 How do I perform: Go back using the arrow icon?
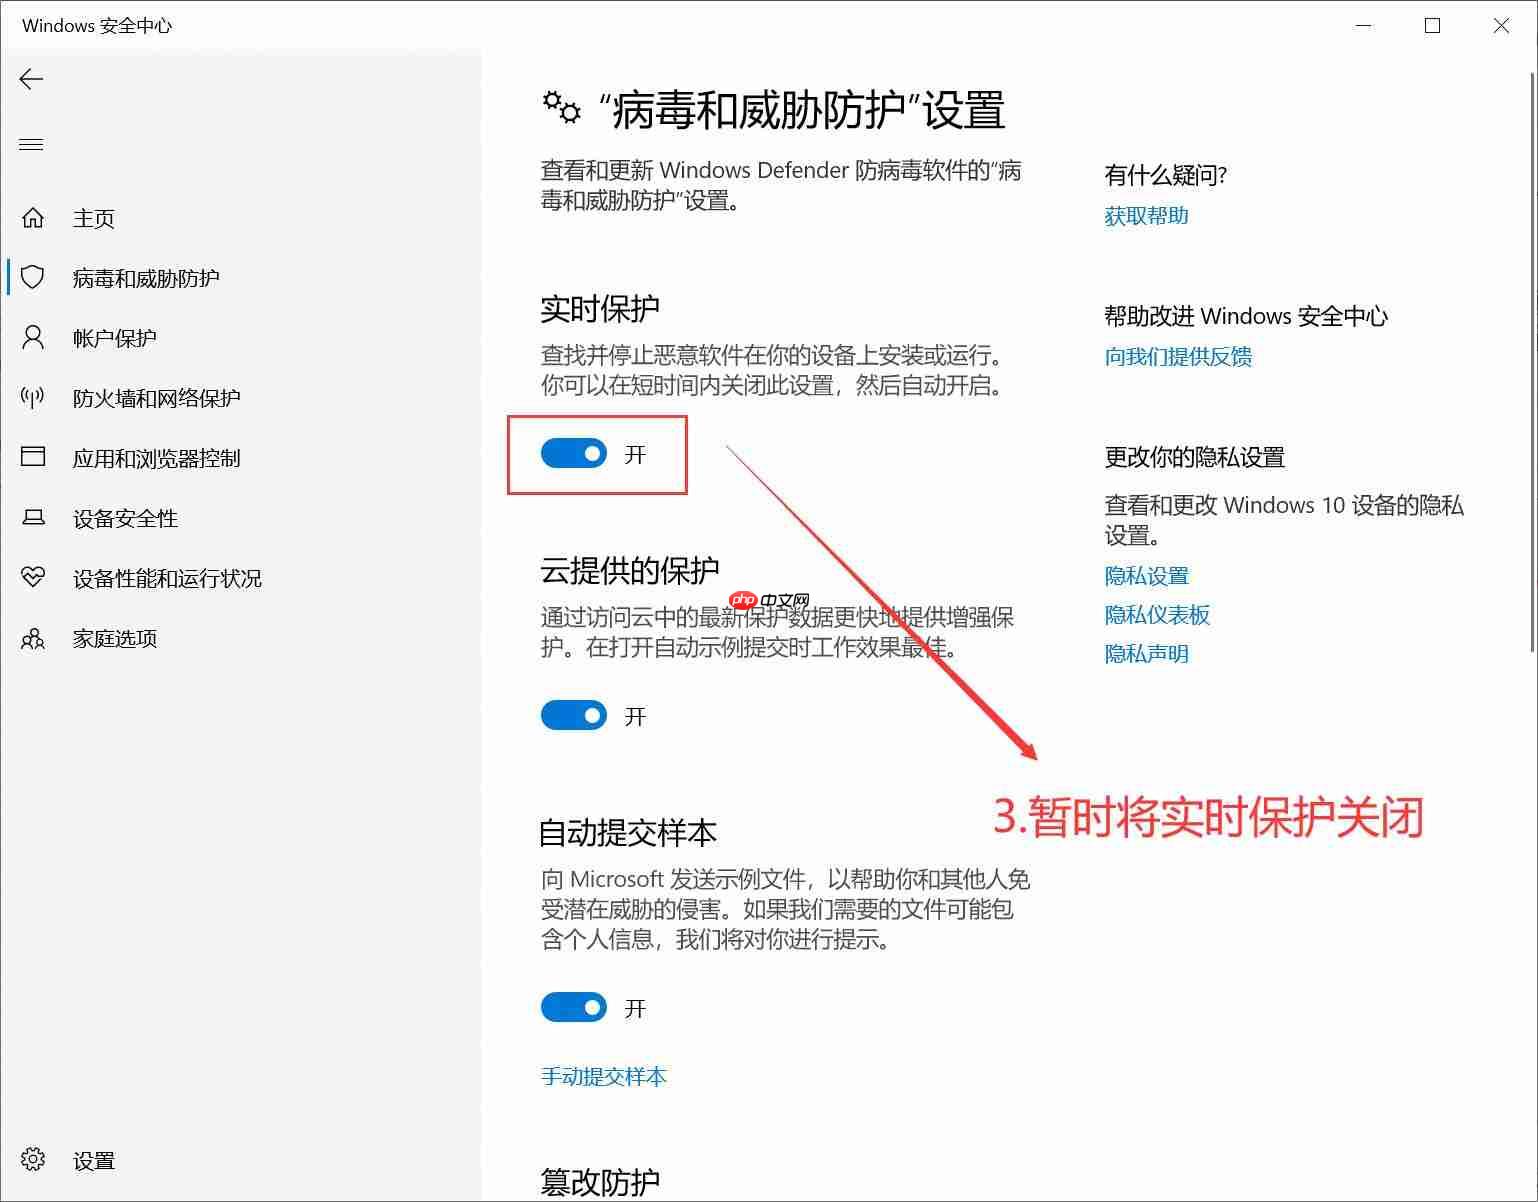(x=31, y=79)
